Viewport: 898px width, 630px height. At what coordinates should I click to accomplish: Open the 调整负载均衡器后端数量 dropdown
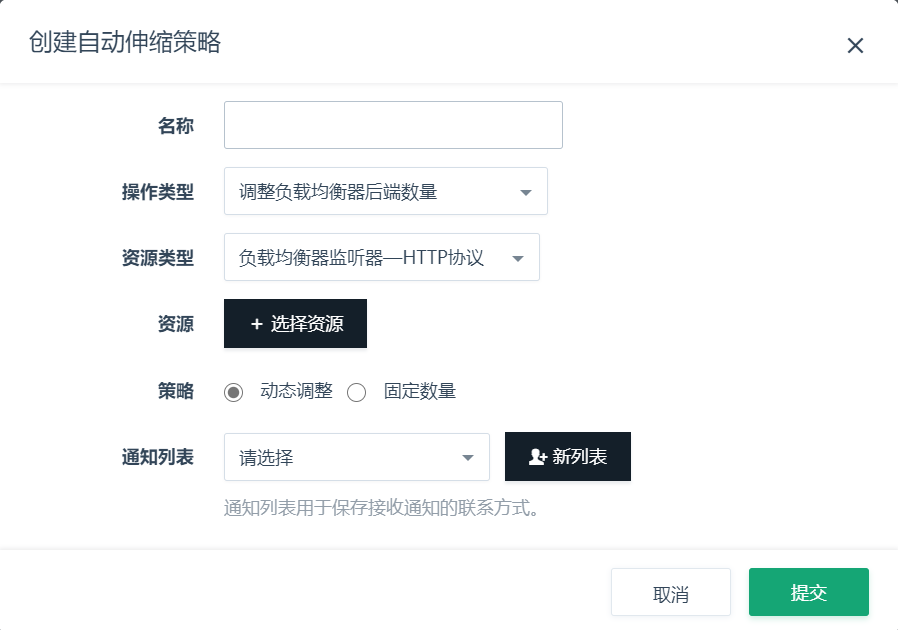[385, 191]
